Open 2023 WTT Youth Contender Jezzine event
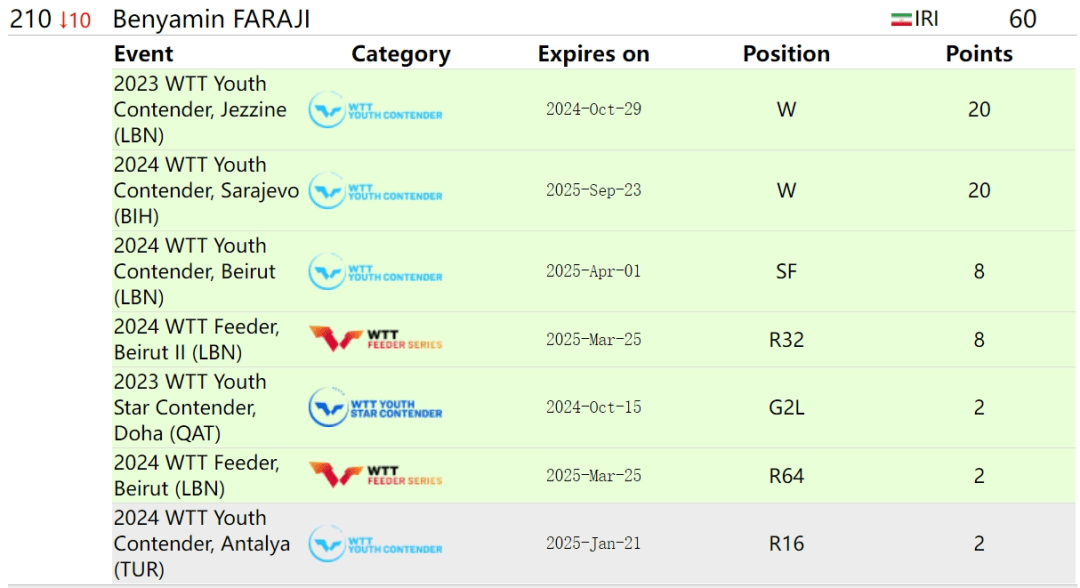Image resolution: width=1080 pixels, height=588 pixels. 200,109
